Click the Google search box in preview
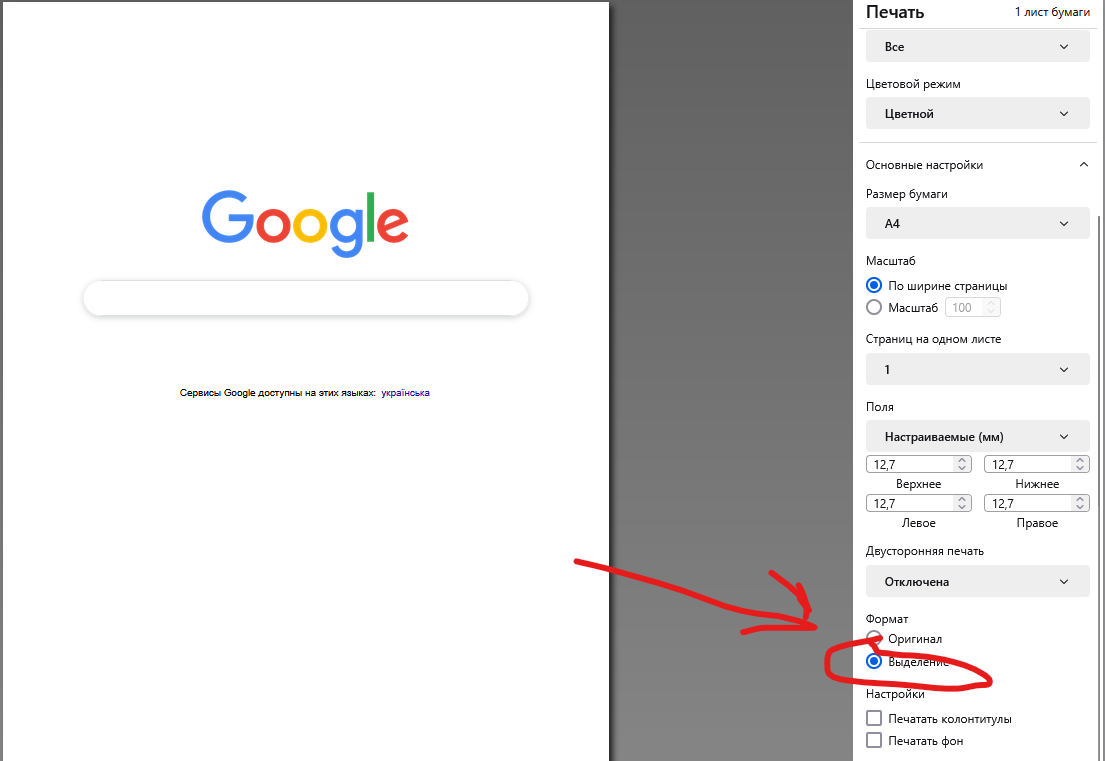 click(x=305, y=299)
